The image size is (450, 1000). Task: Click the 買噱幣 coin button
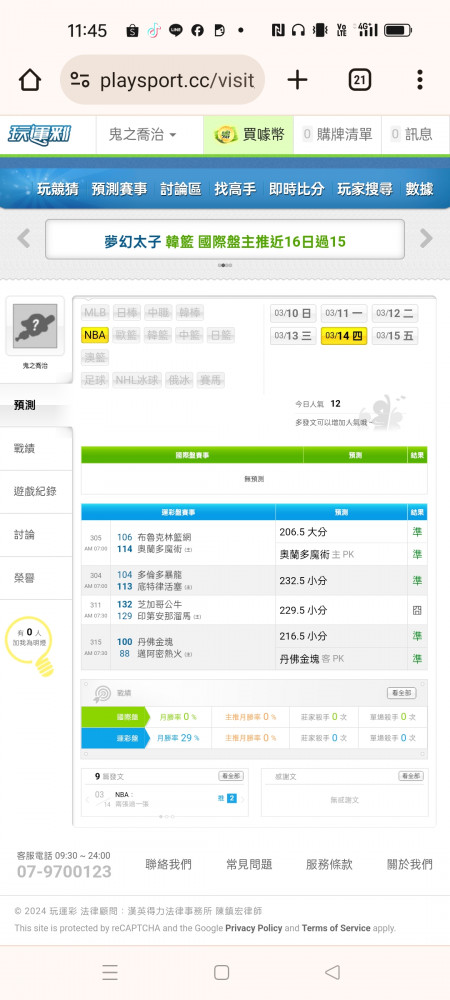[249, 135]
